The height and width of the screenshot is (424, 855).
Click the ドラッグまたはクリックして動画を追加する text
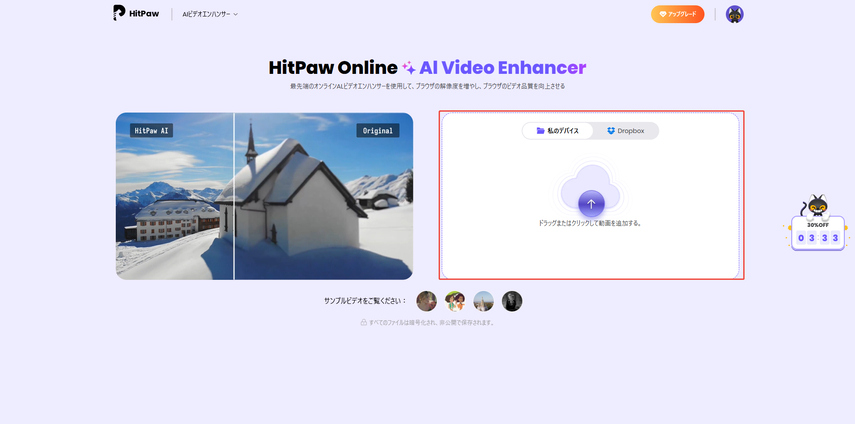click(589, 223)
